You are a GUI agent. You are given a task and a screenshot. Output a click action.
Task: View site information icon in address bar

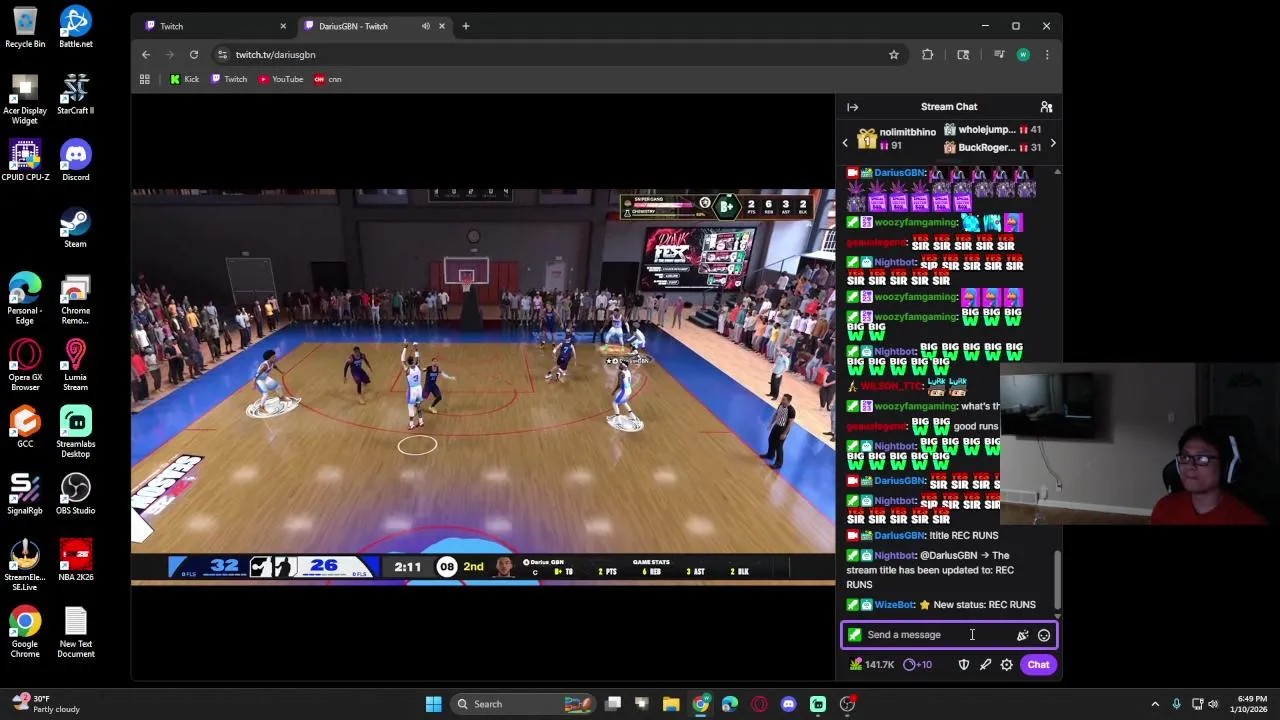click(x=223, y=55)
